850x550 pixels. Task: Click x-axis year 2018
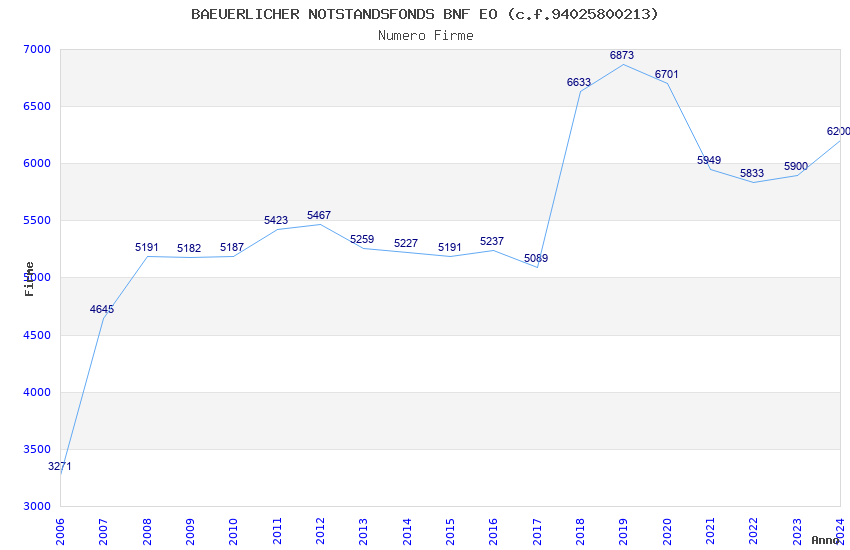[x=581, y=532]
